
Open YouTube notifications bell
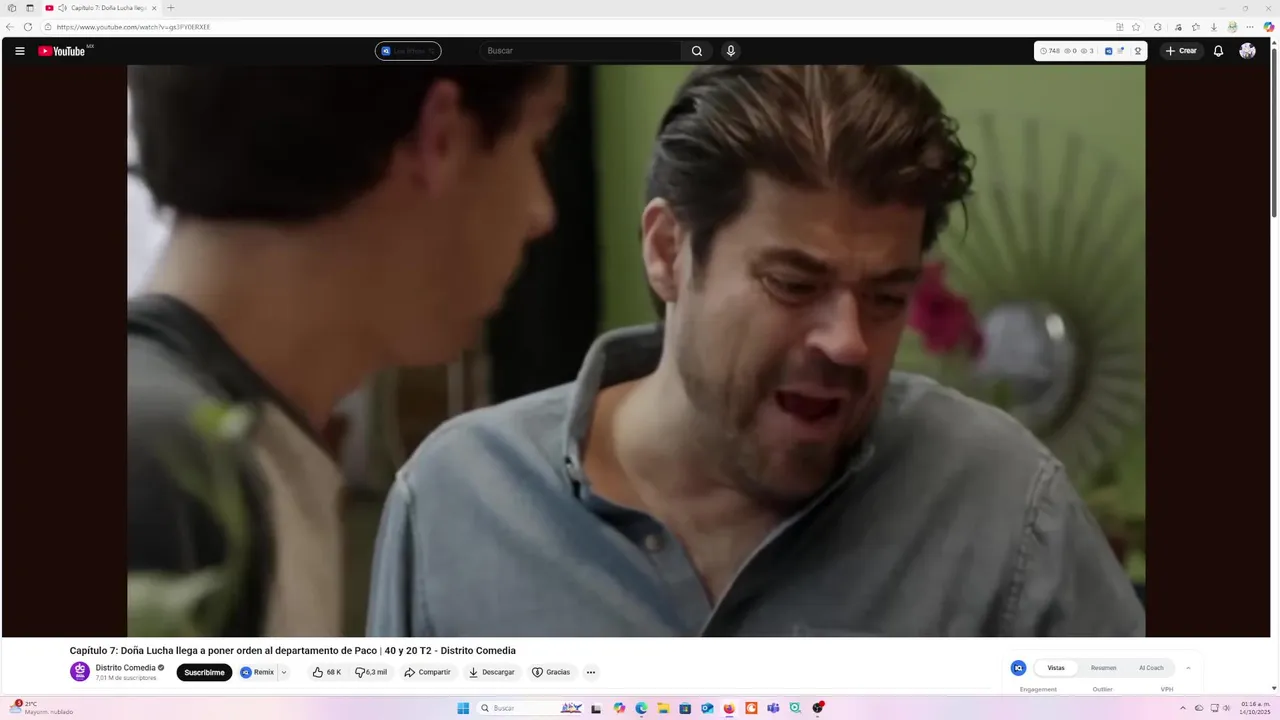pos(1218,51)
